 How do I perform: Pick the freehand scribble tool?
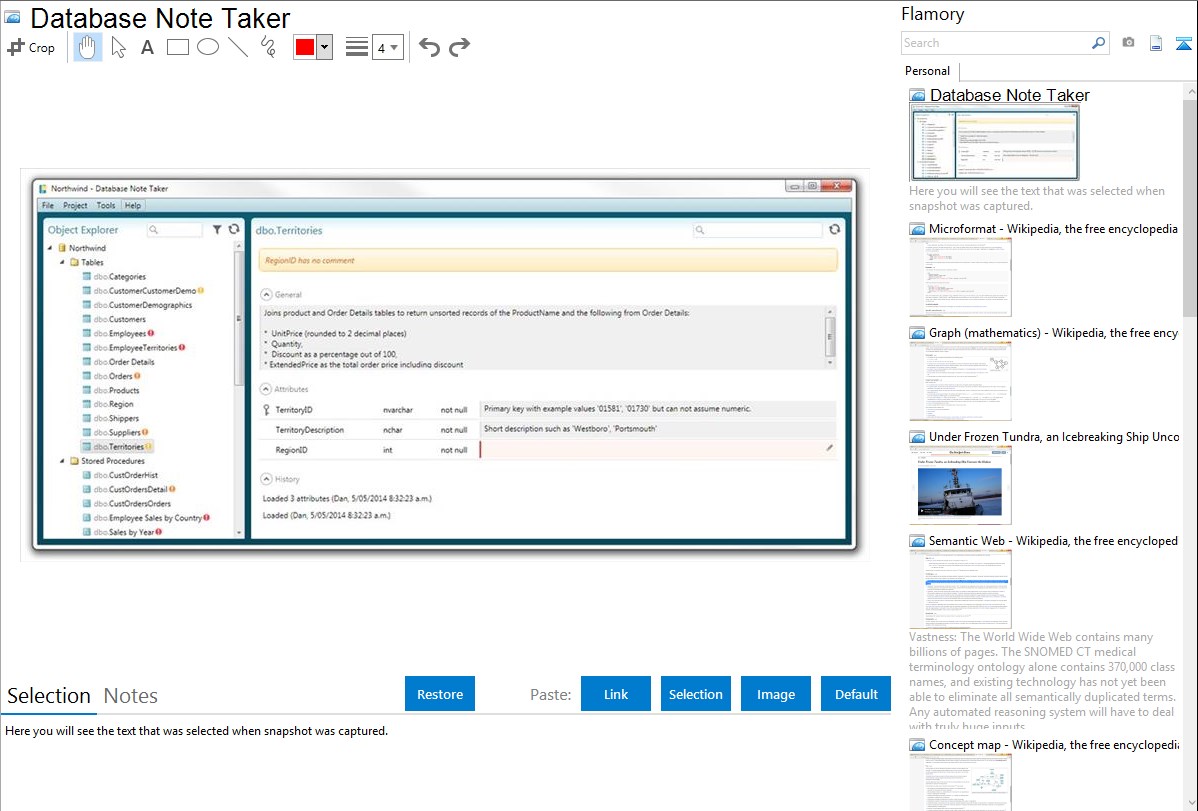point(268,47)
